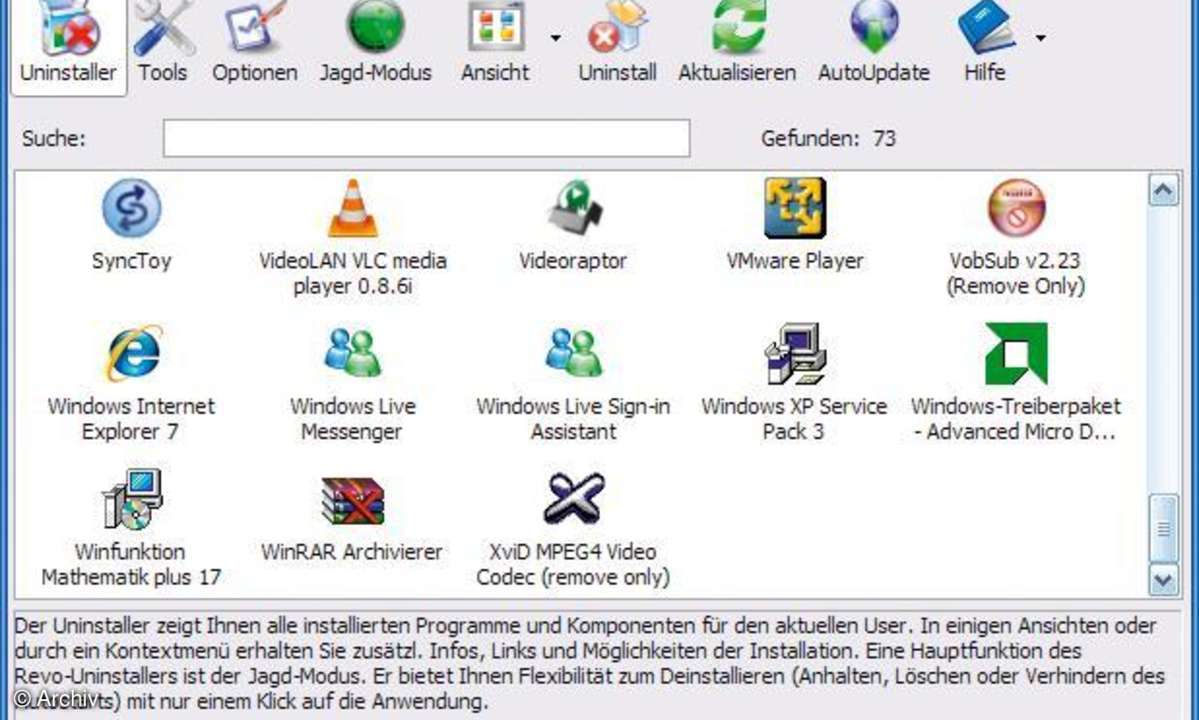Select the Windows Live Sign-in Assistant icon
Viewport: 1199px width, 720px height.
[574, 352]
